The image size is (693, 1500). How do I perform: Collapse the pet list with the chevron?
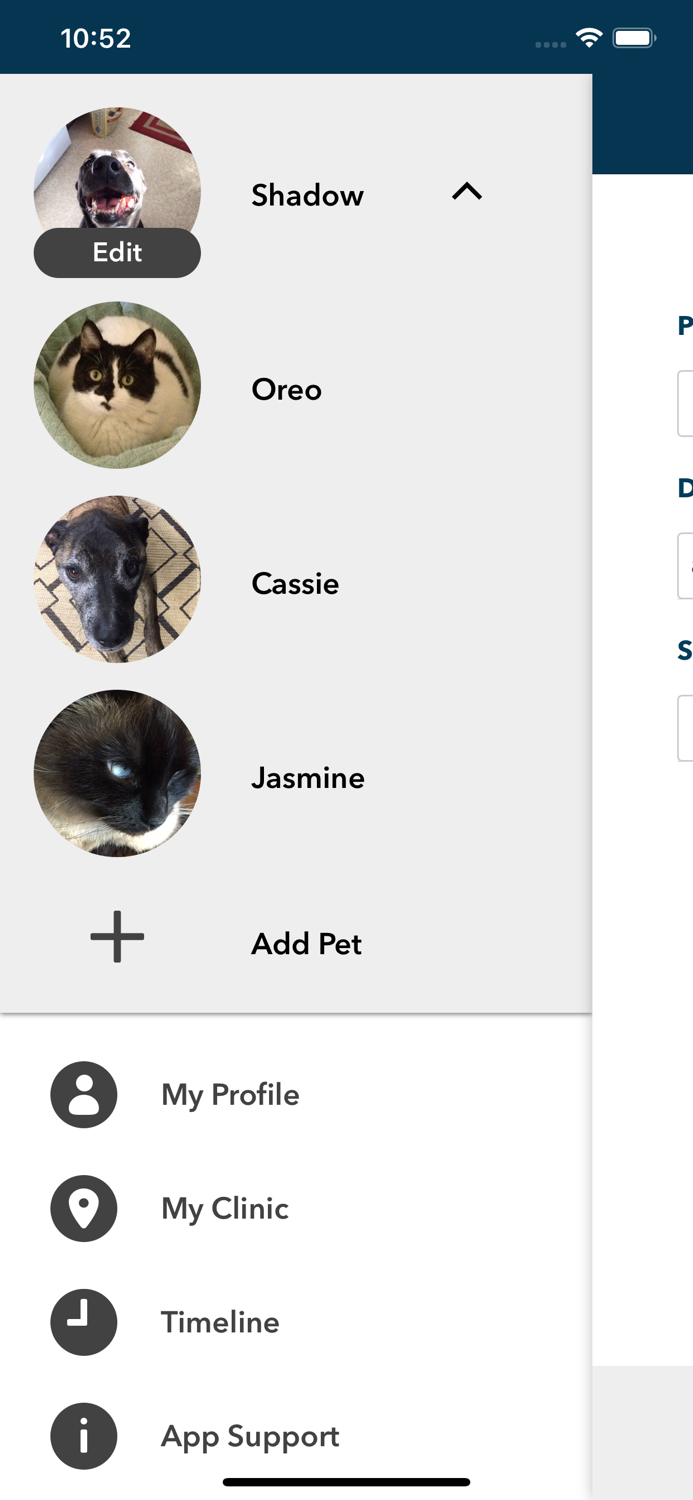coord(466,192)
